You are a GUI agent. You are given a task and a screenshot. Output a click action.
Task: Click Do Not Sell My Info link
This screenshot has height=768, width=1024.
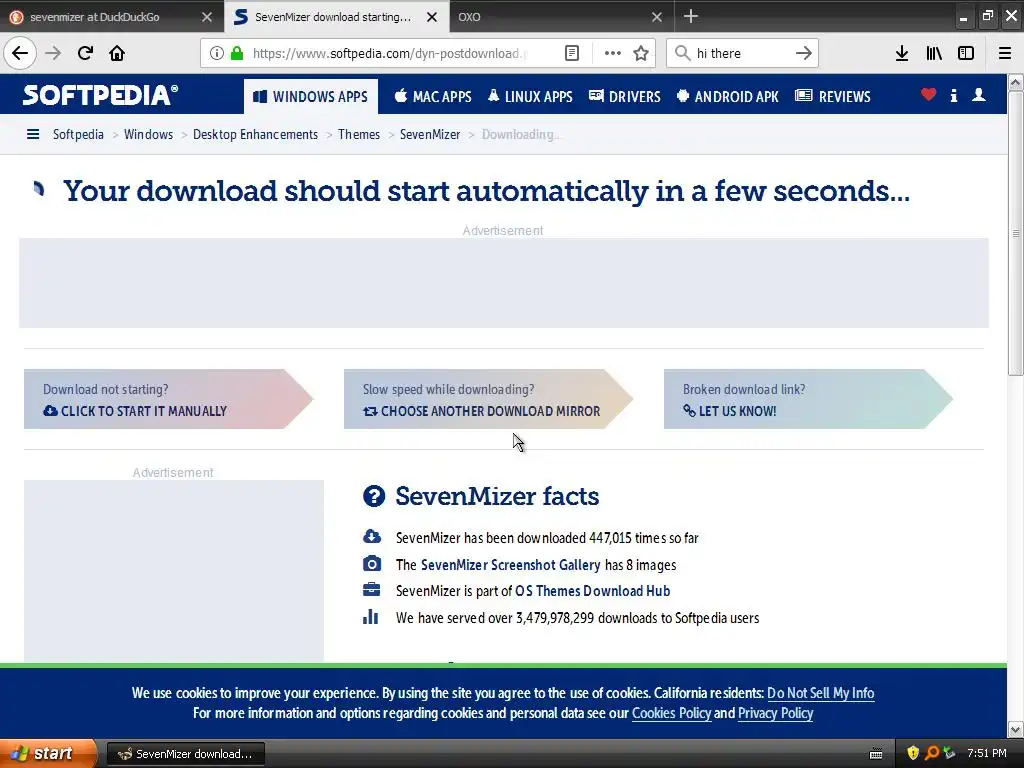[x=820, y=693]
